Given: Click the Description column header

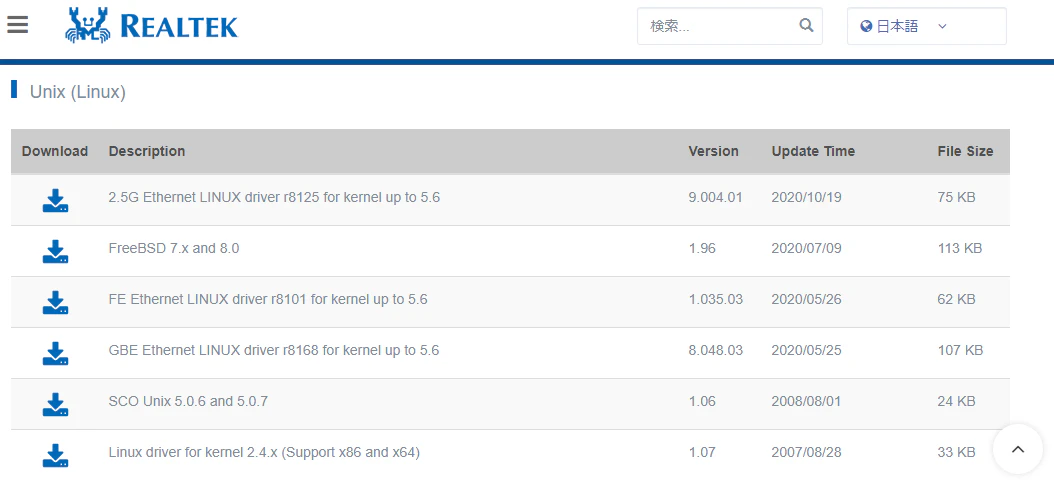Looking at the screenshot, I should click(x=147, y=151).
